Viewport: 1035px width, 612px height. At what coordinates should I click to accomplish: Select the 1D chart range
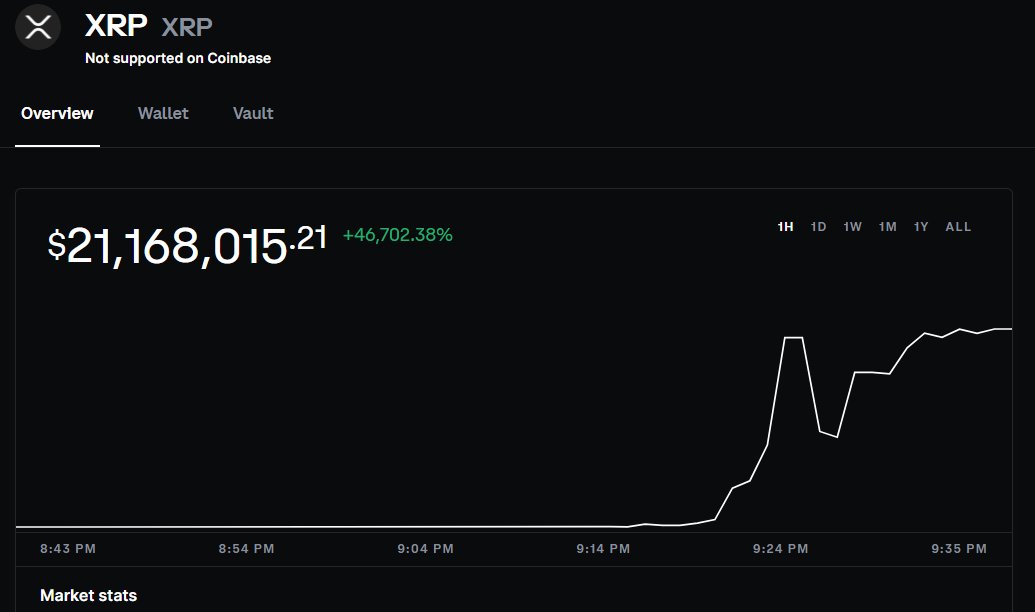(818, 227)
